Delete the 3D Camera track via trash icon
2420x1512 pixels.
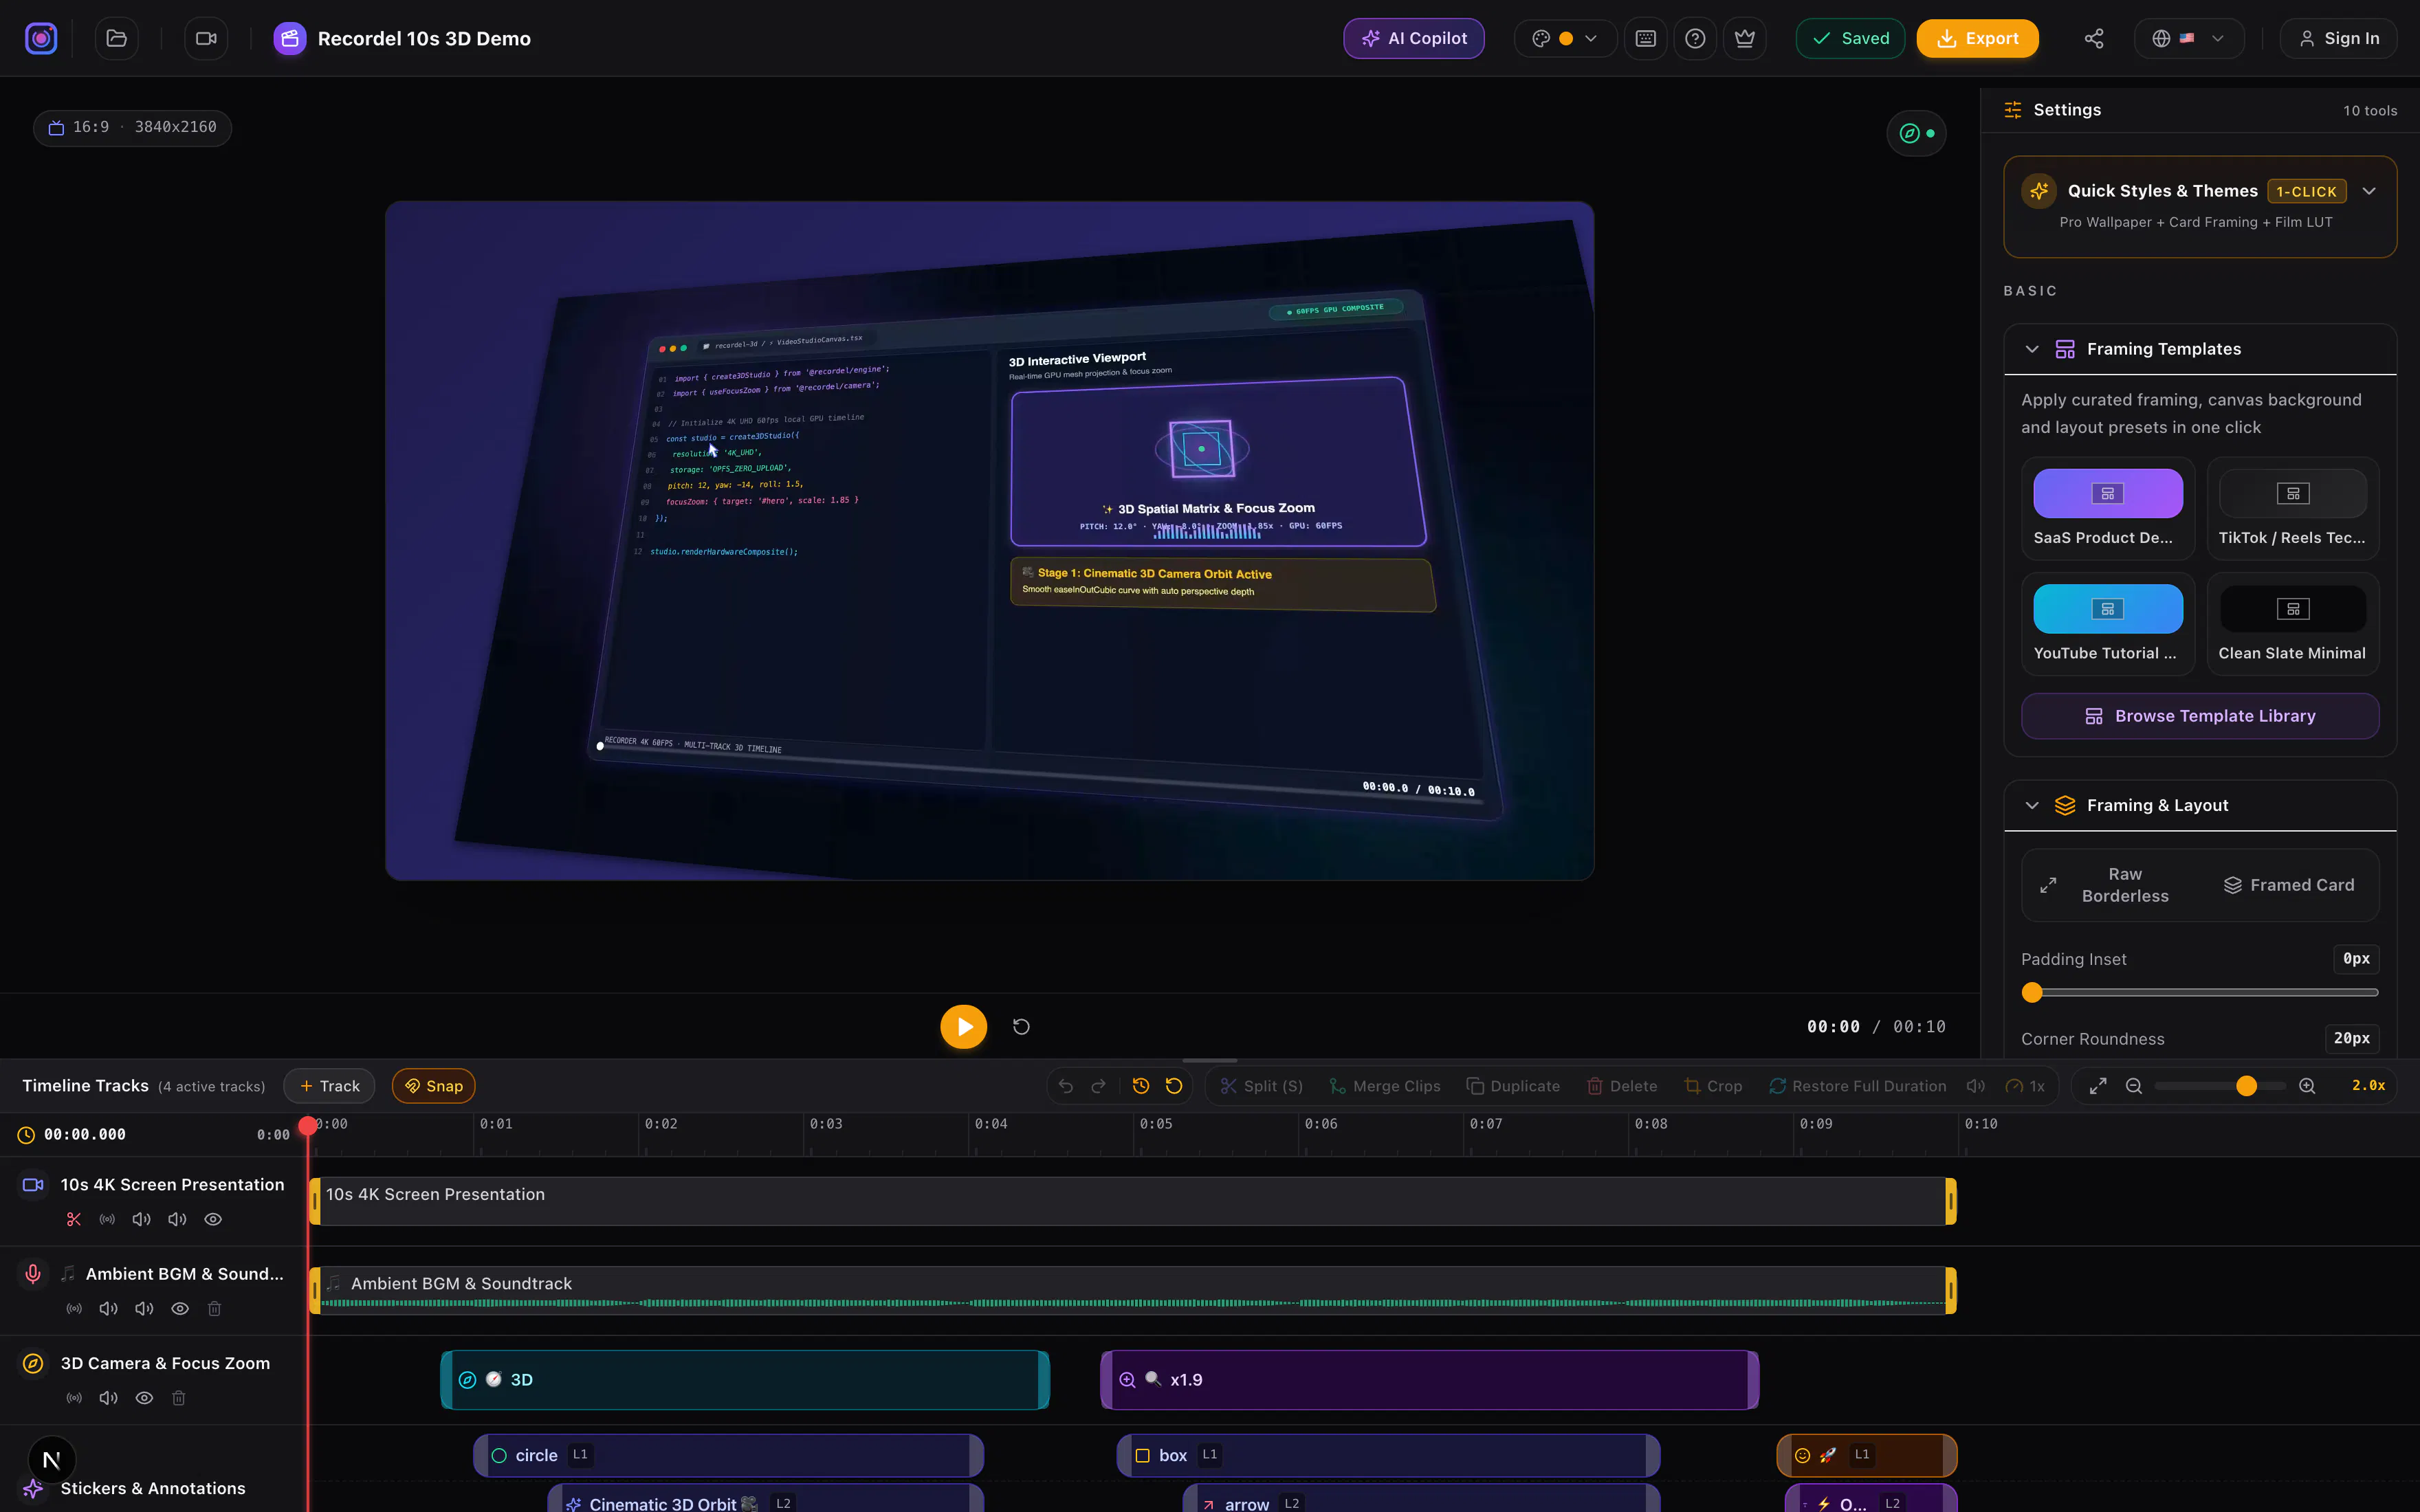179,1398
